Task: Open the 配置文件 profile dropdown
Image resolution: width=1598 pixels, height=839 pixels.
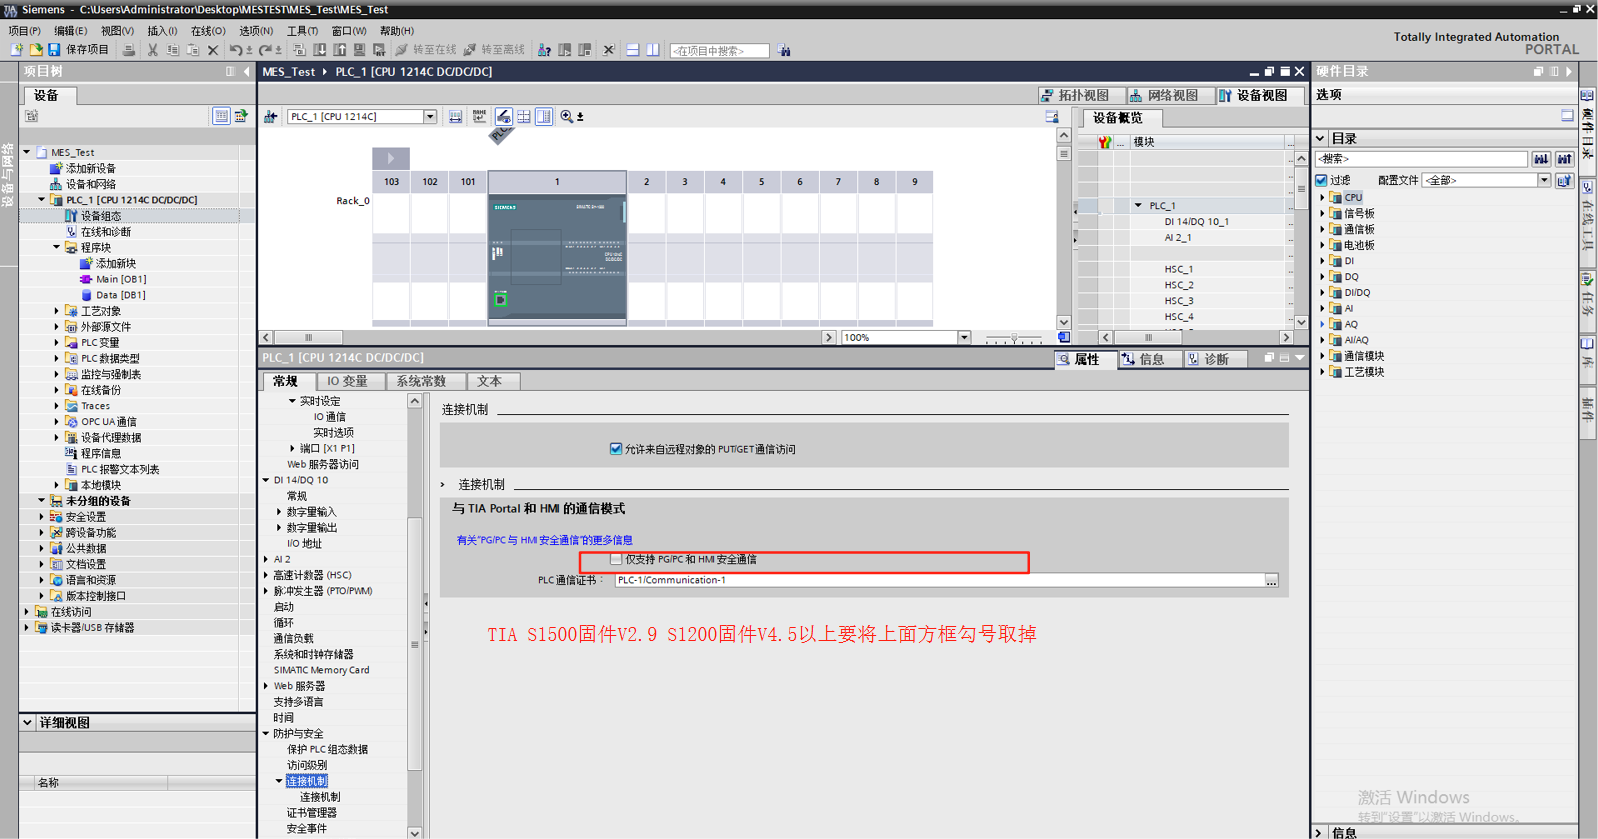Action: [x=1544, y=181]
